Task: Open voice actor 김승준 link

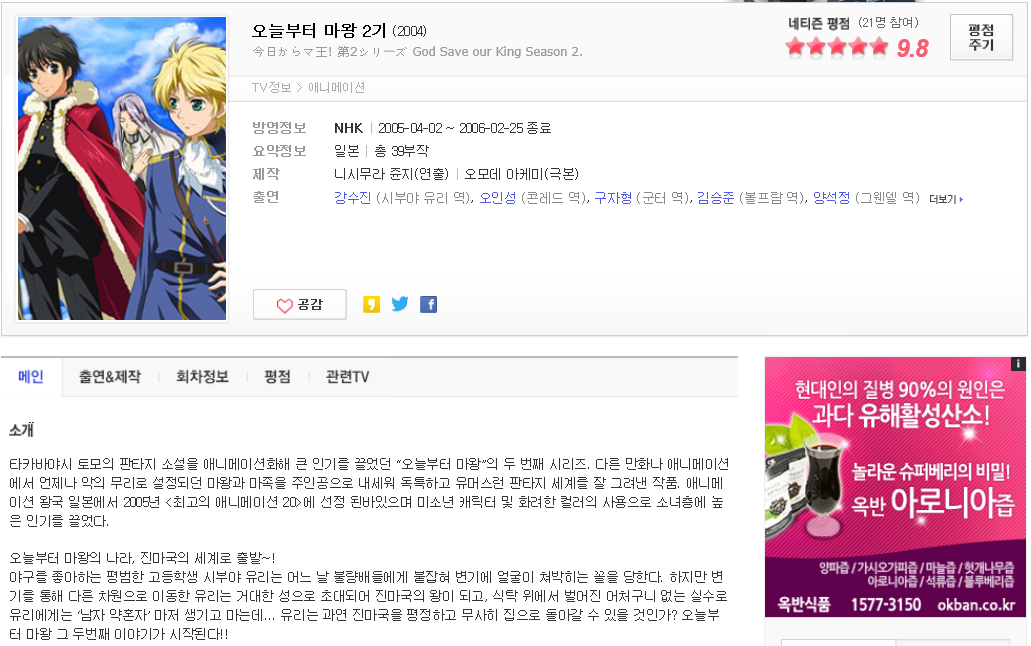Action: [x=715, y=197]
